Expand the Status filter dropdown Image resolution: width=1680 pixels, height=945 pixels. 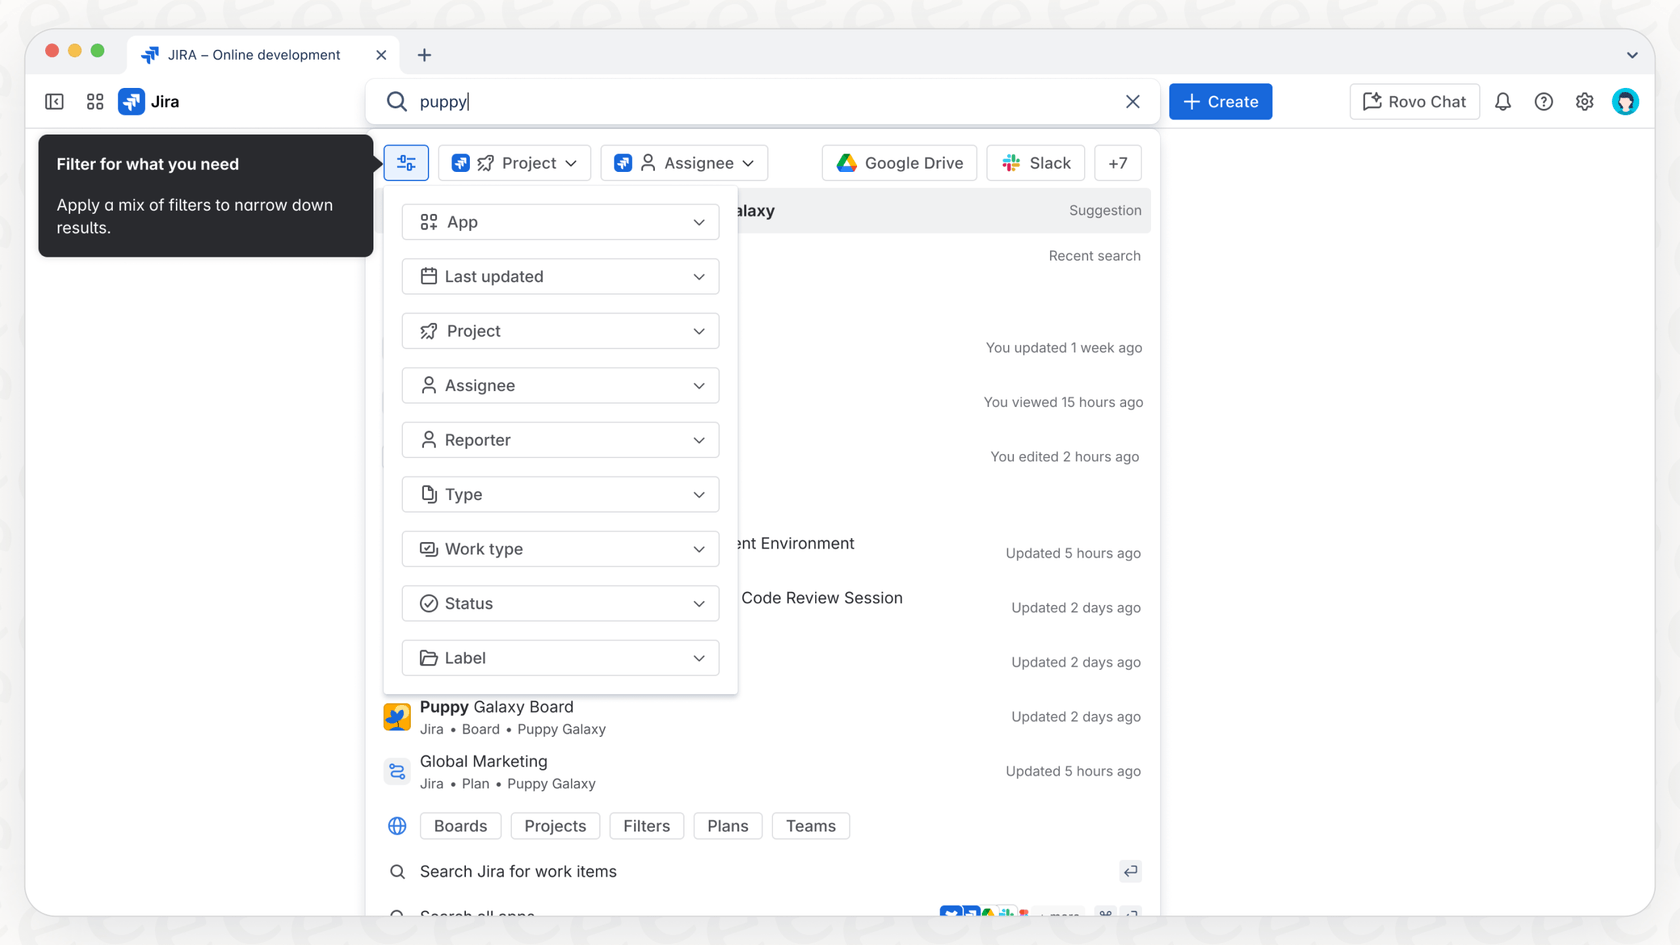pos(560,603)
